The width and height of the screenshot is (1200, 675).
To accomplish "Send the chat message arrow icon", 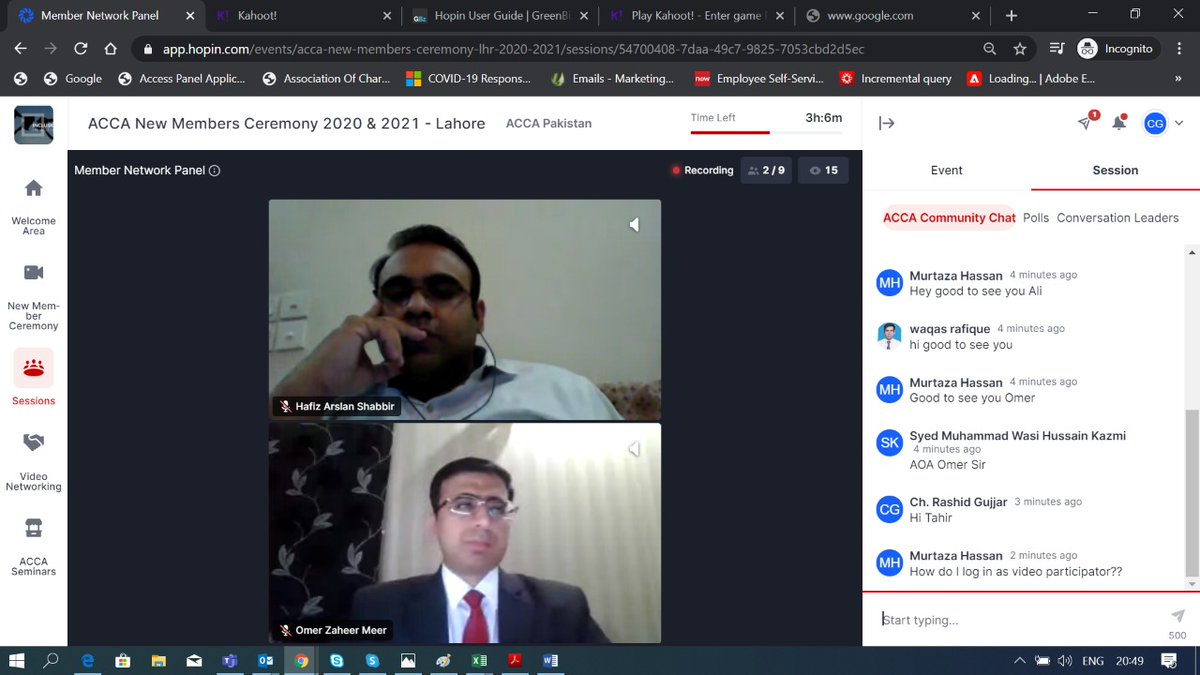I will click(x=1177, y=616).
